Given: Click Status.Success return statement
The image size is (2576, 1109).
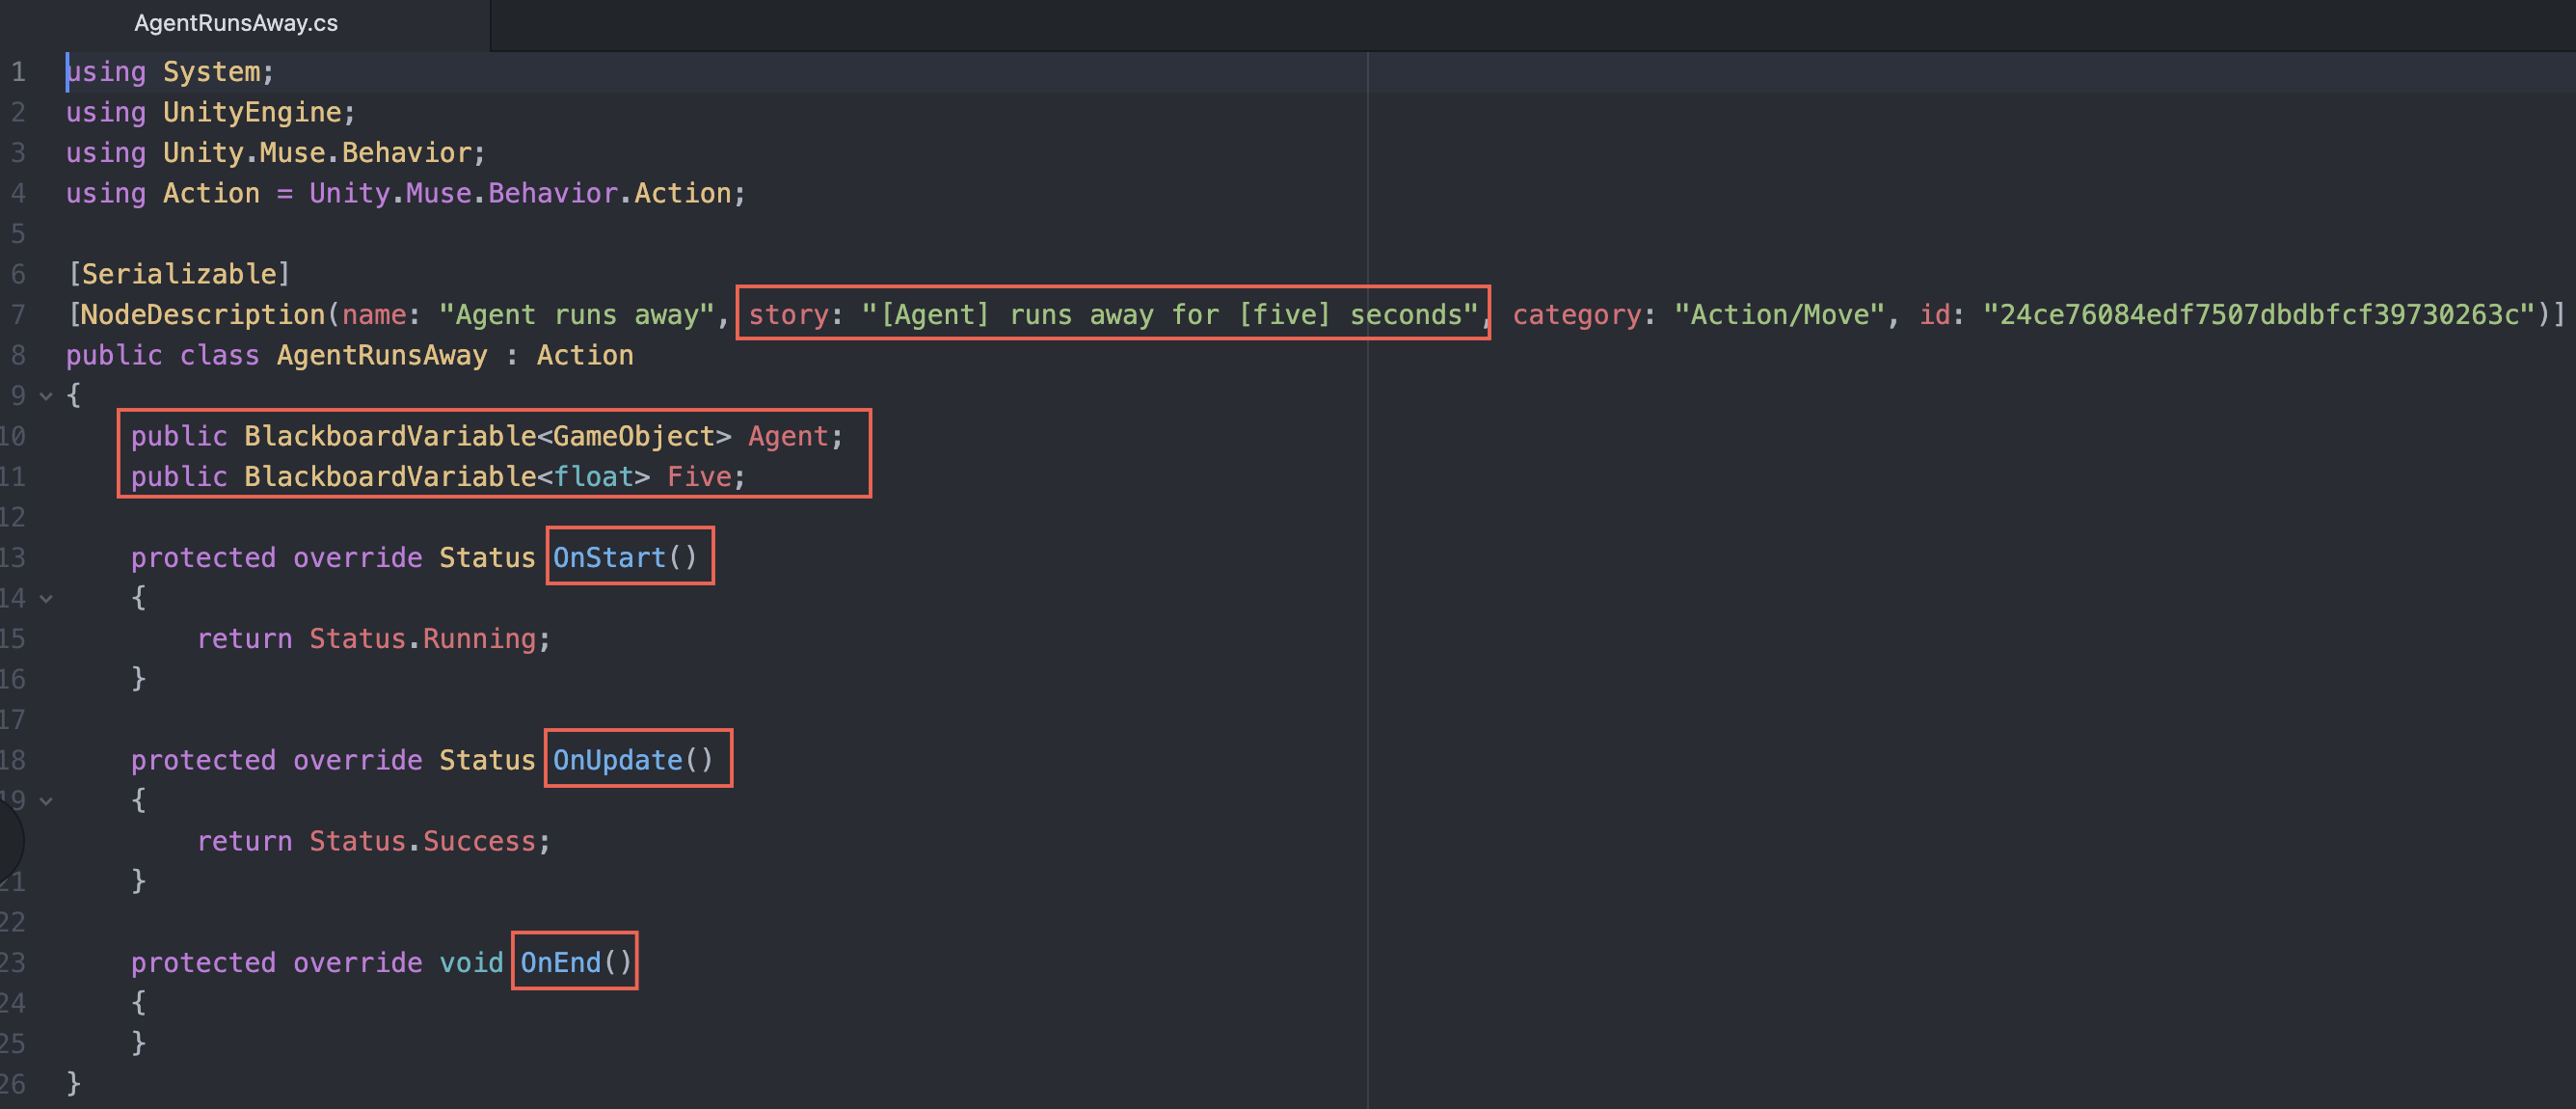Looking at the screenshot, I should click(422, 841).
